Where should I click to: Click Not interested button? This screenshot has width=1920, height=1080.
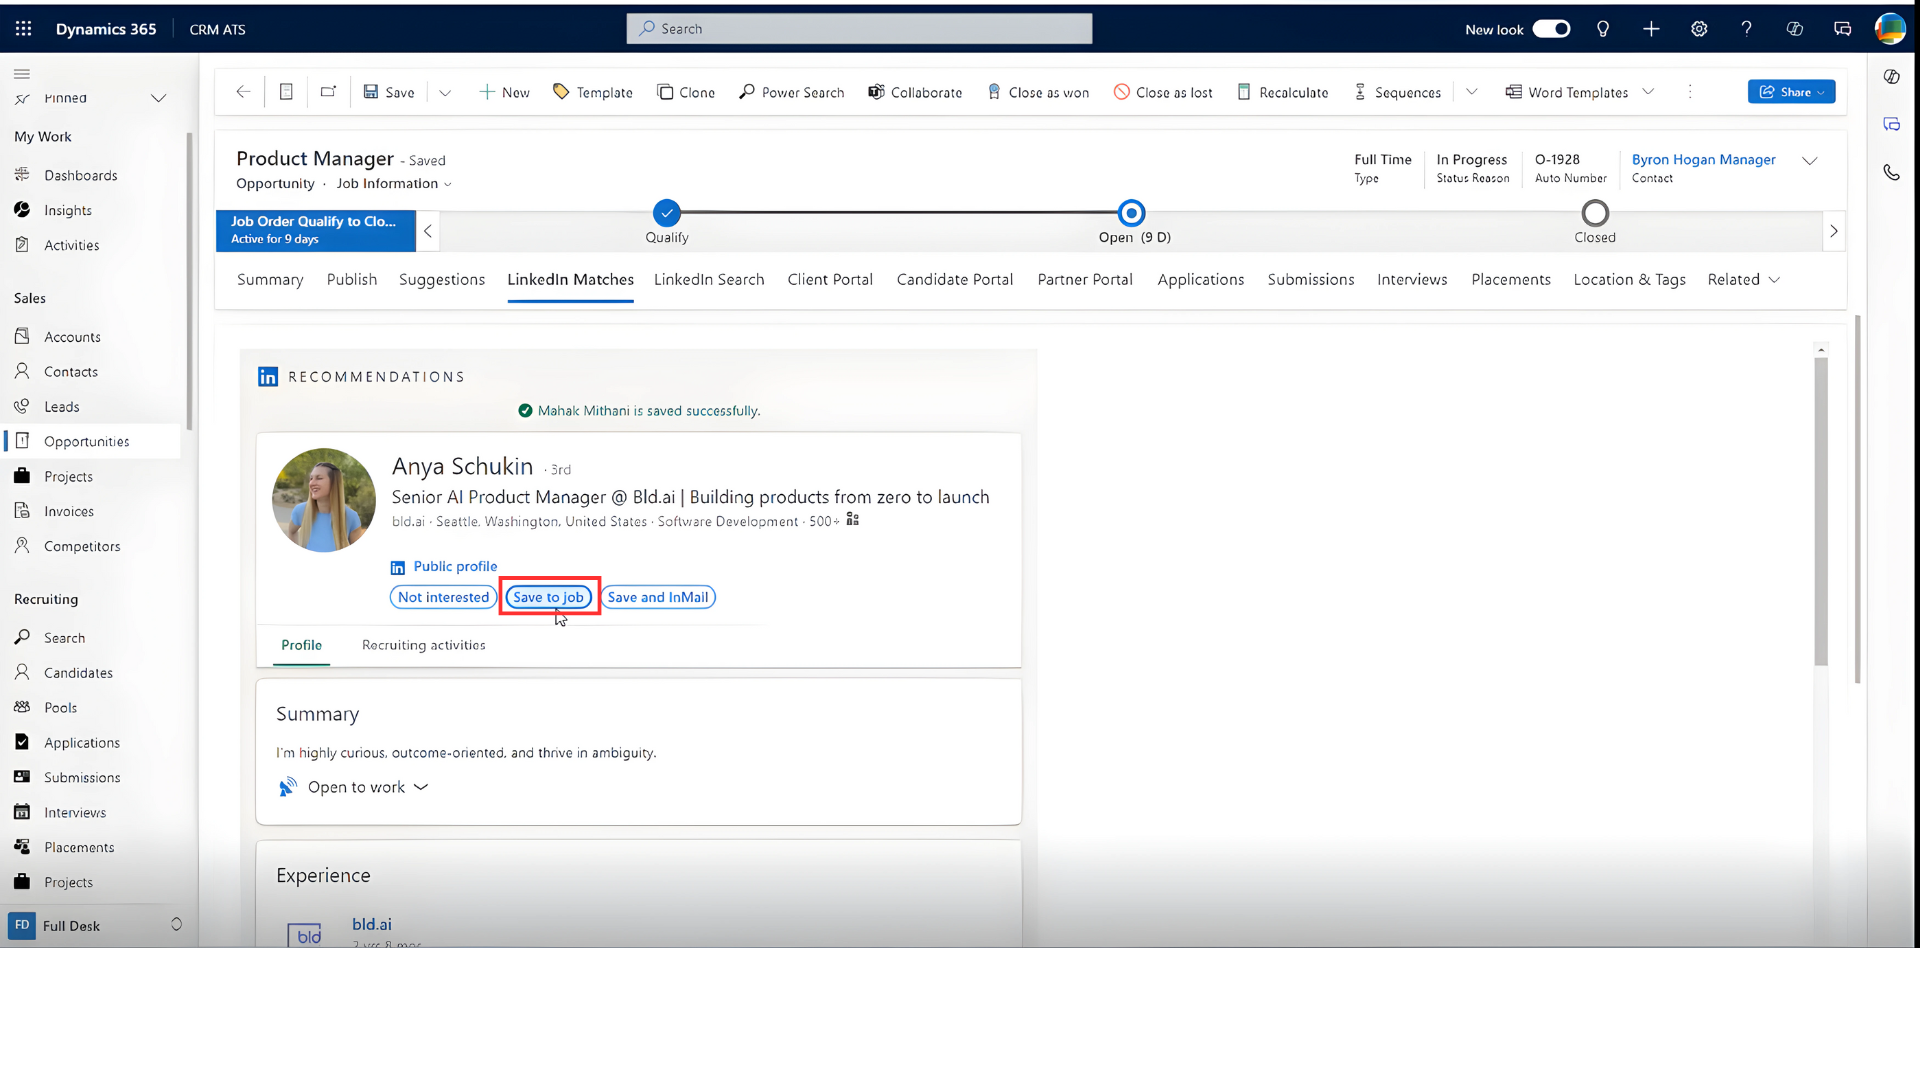click(443, 598)
